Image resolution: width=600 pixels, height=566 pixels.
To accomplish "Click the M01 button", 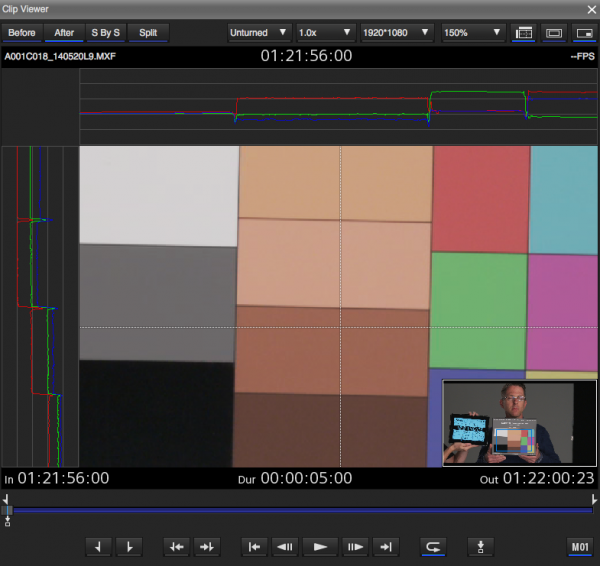I will click(580, 546).
